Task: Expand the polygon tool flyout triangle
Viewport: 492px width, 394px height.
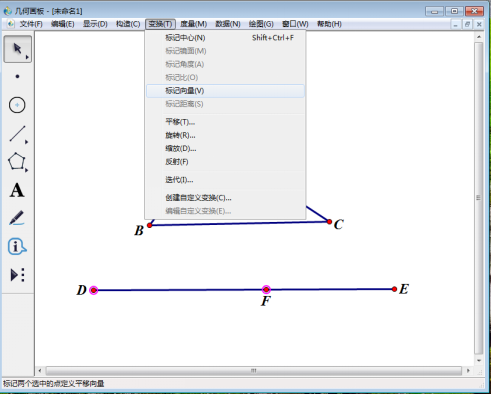Action: pos(27,170)
